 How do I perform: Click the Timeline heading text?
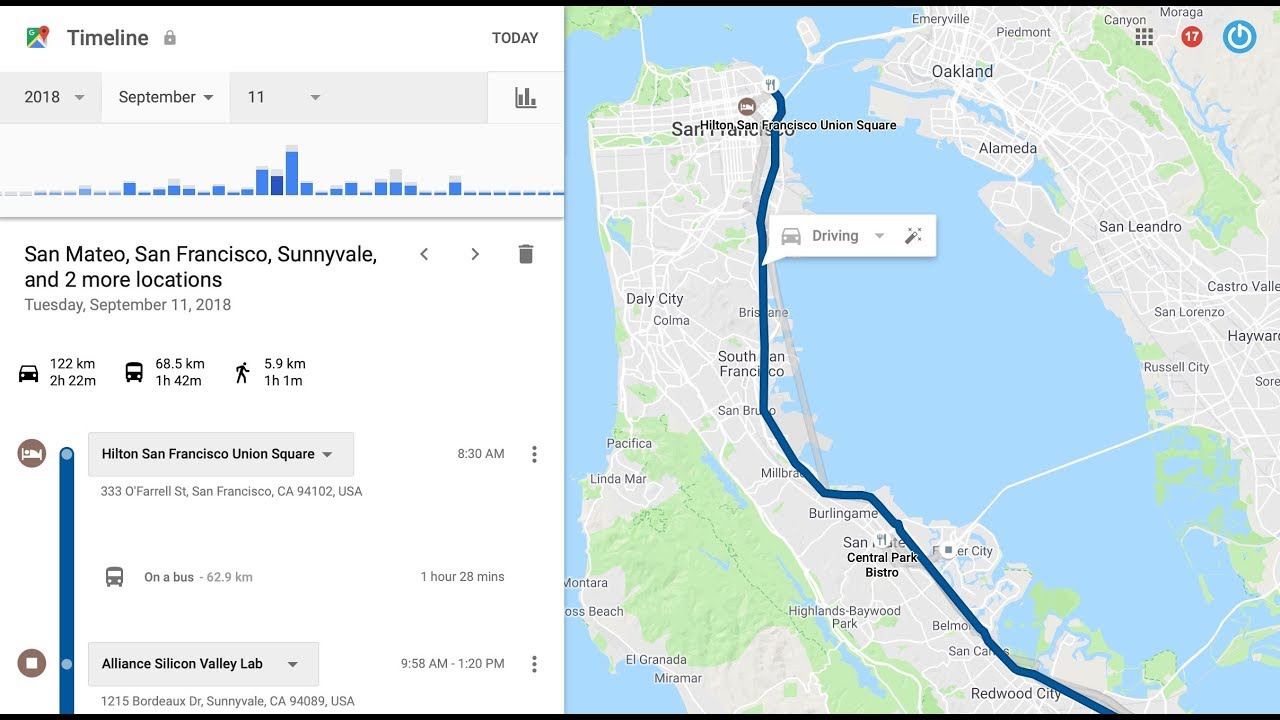coord(108,38)
